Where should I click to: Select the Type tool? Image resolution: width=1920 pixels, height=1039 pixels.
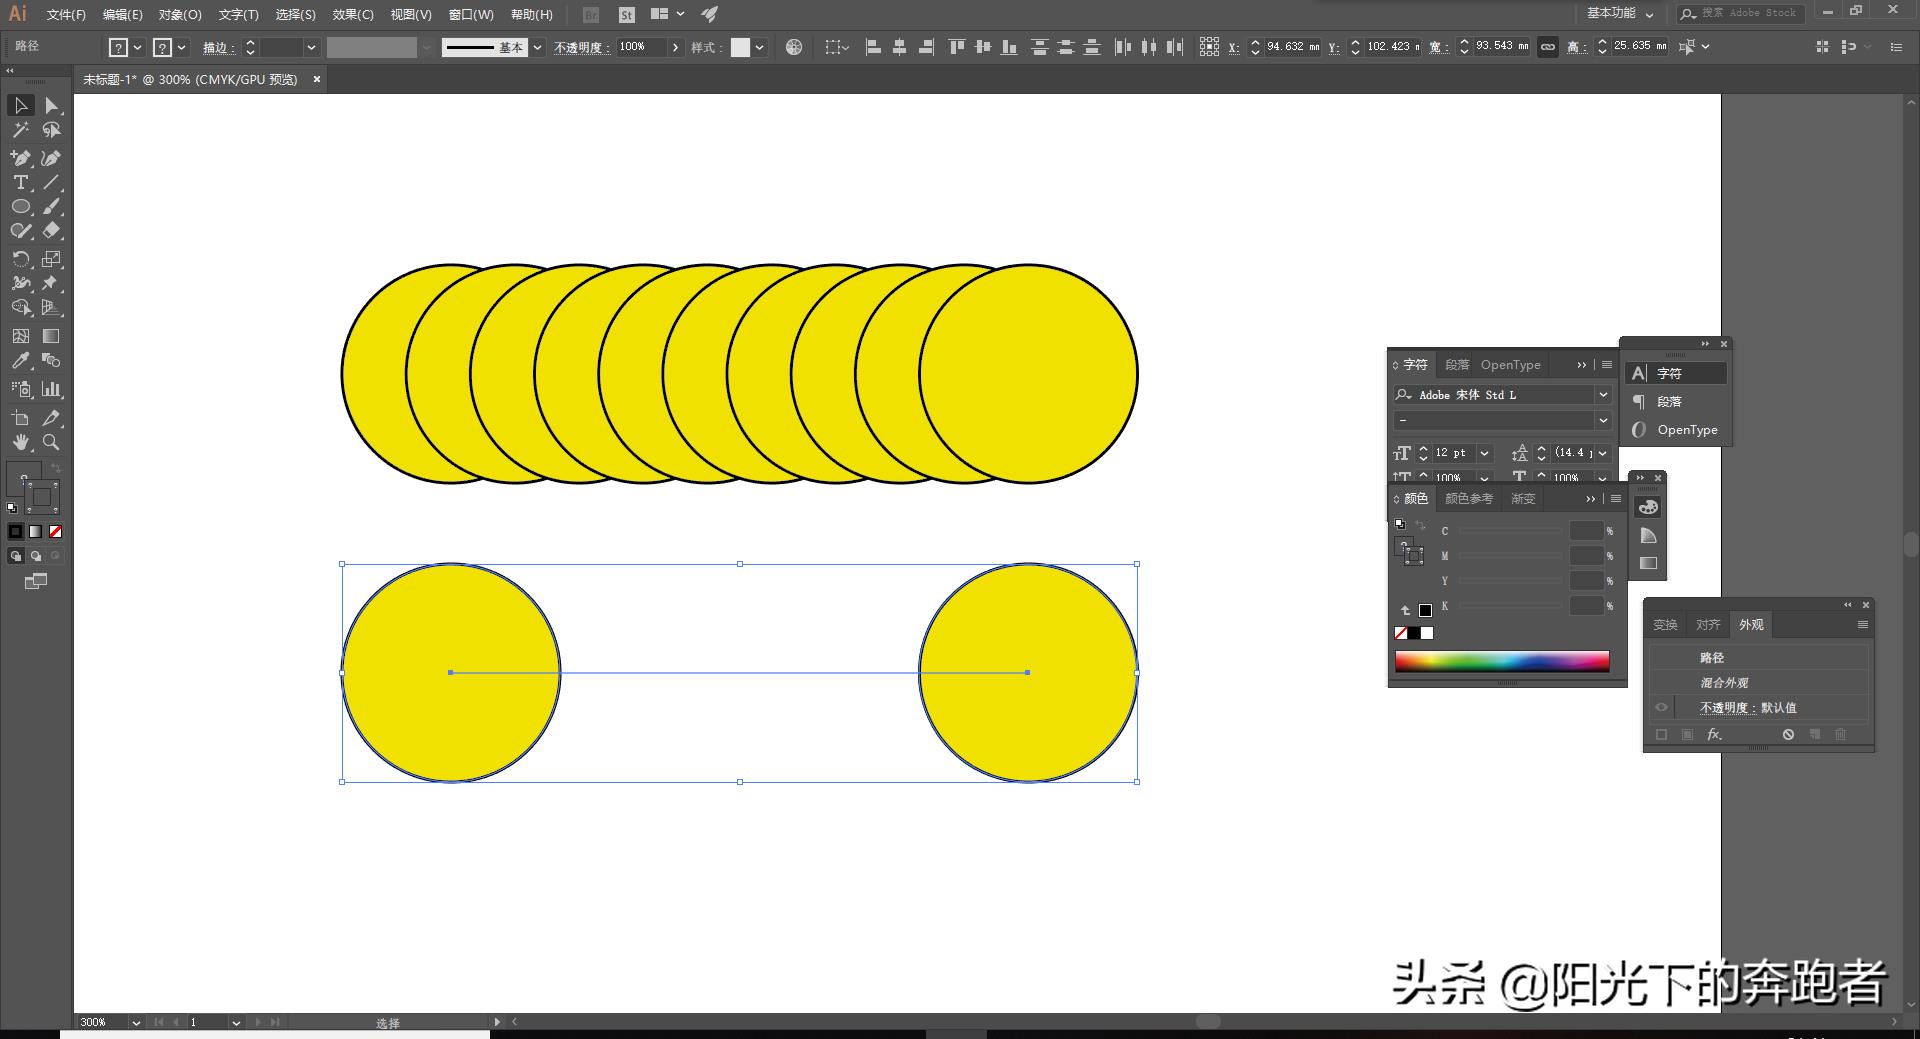click(x=21, y=182)
